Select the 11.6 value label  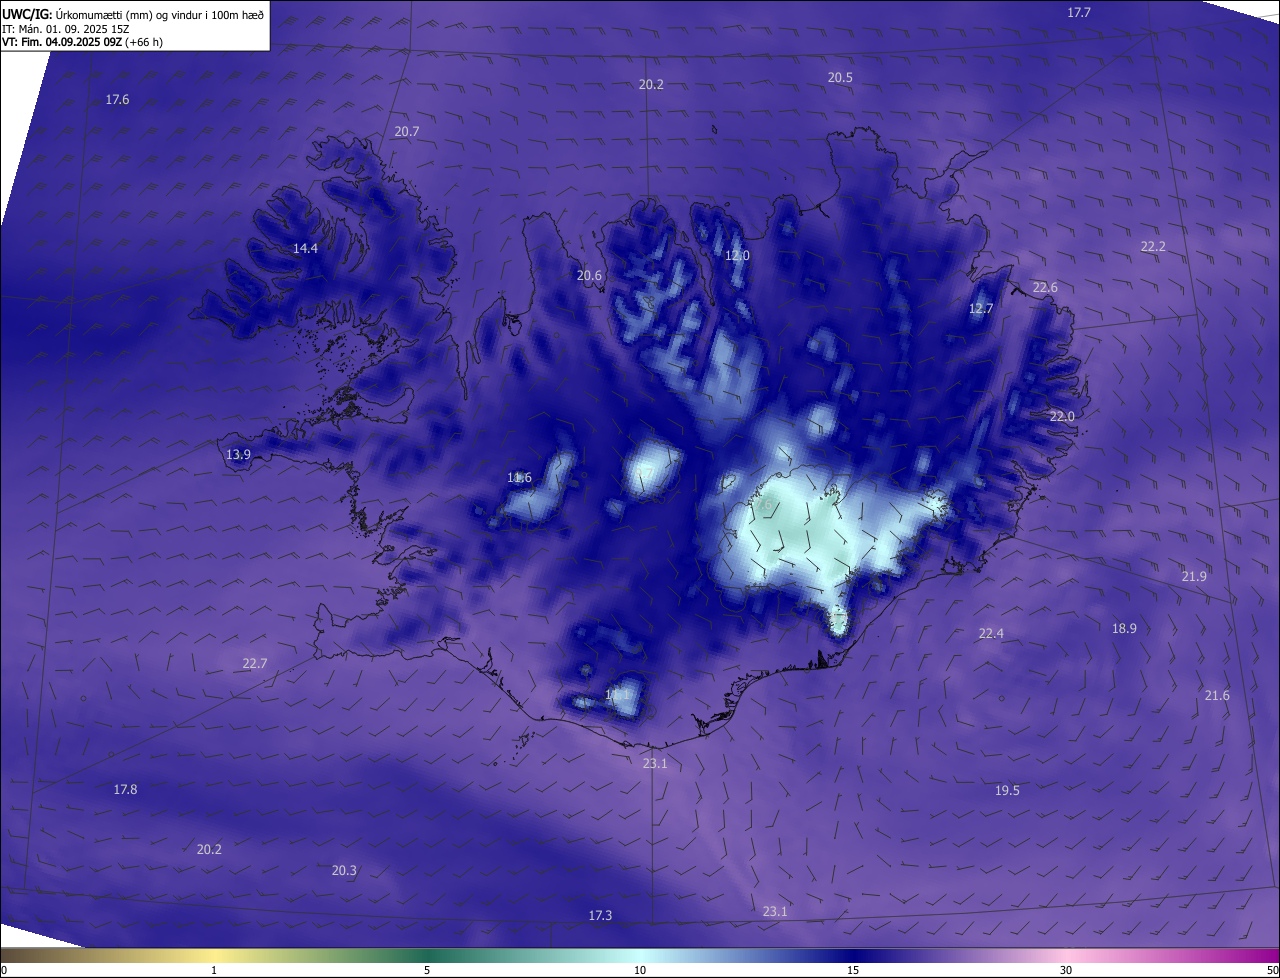click(519, 478)
